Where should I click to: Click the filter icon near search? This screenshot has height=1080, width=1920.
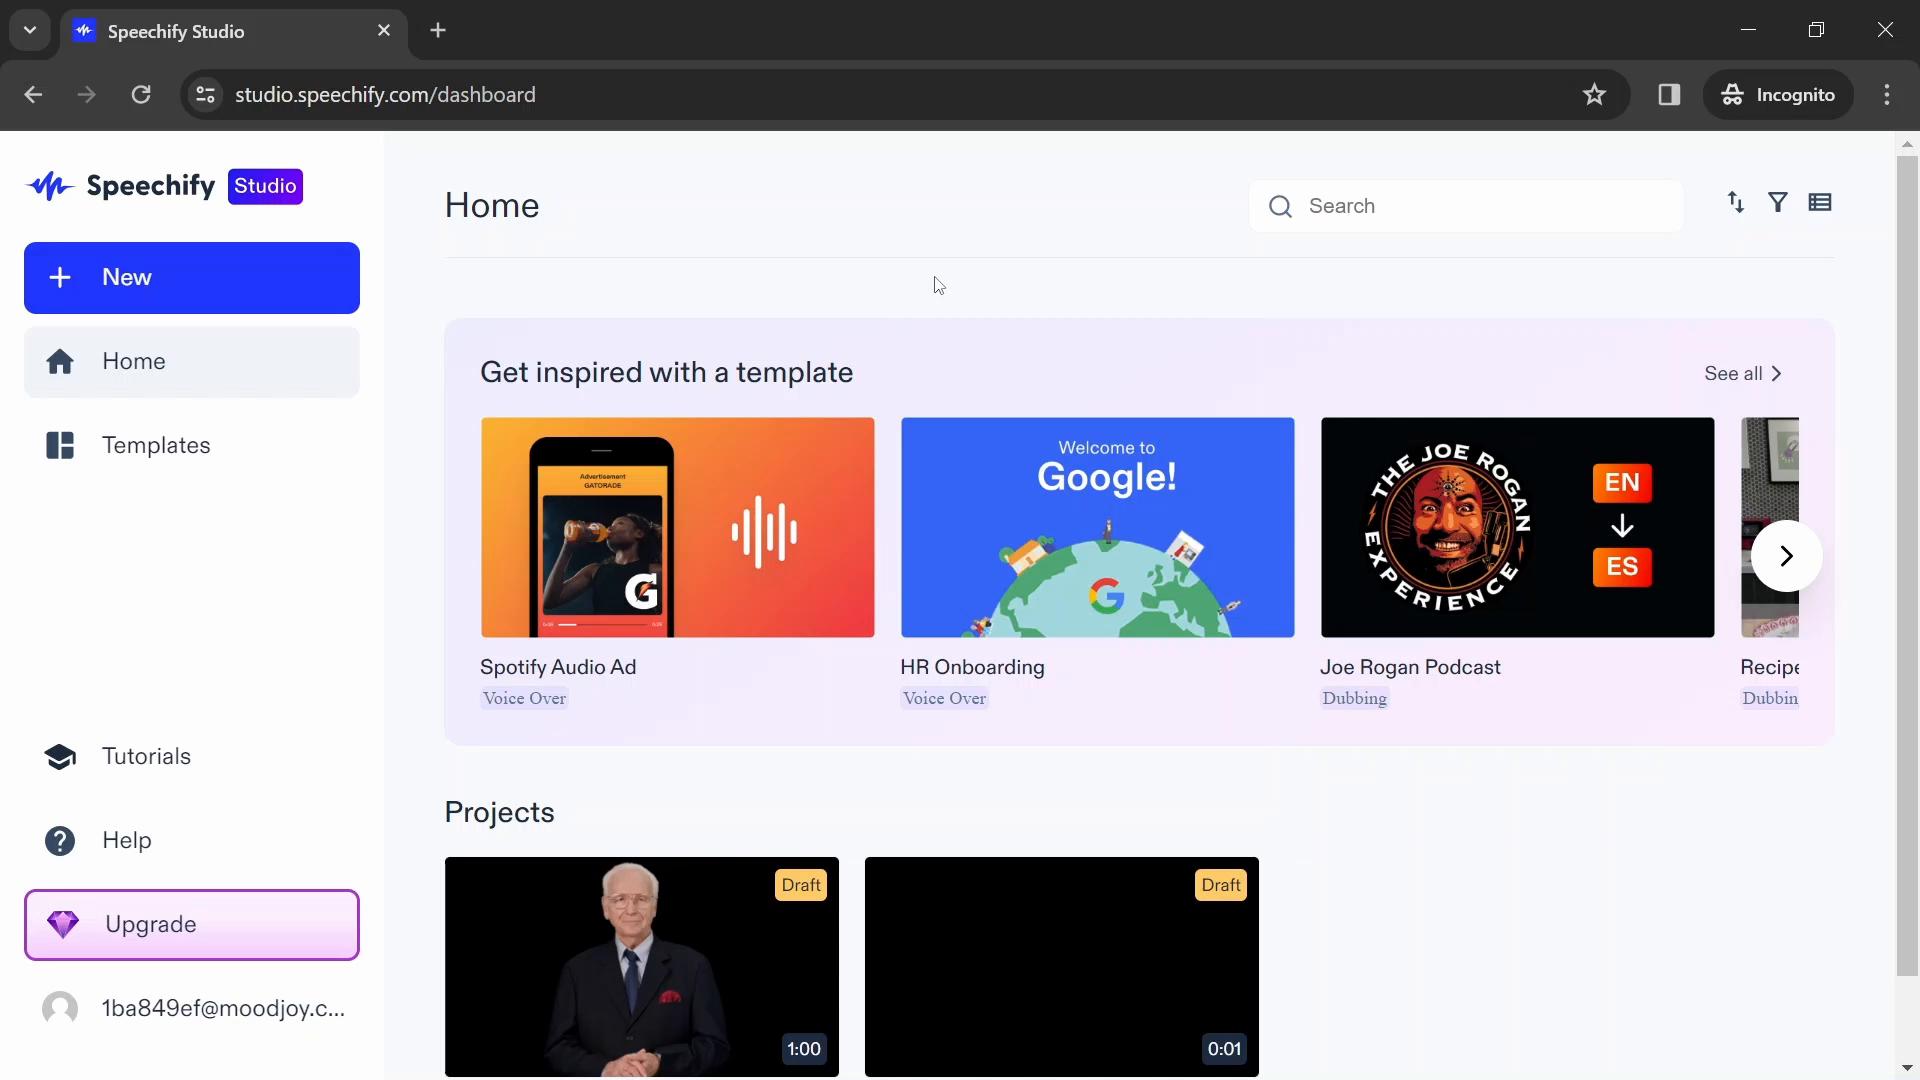point(1778,202)
